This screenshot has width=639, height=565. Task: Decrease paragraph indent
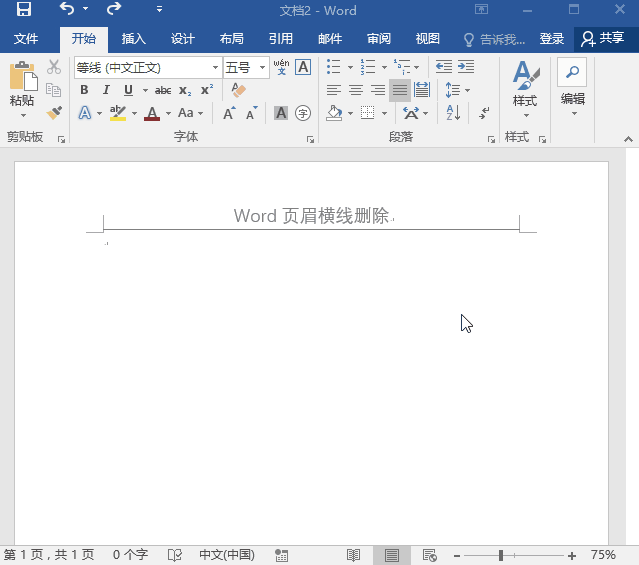(444, 66)
